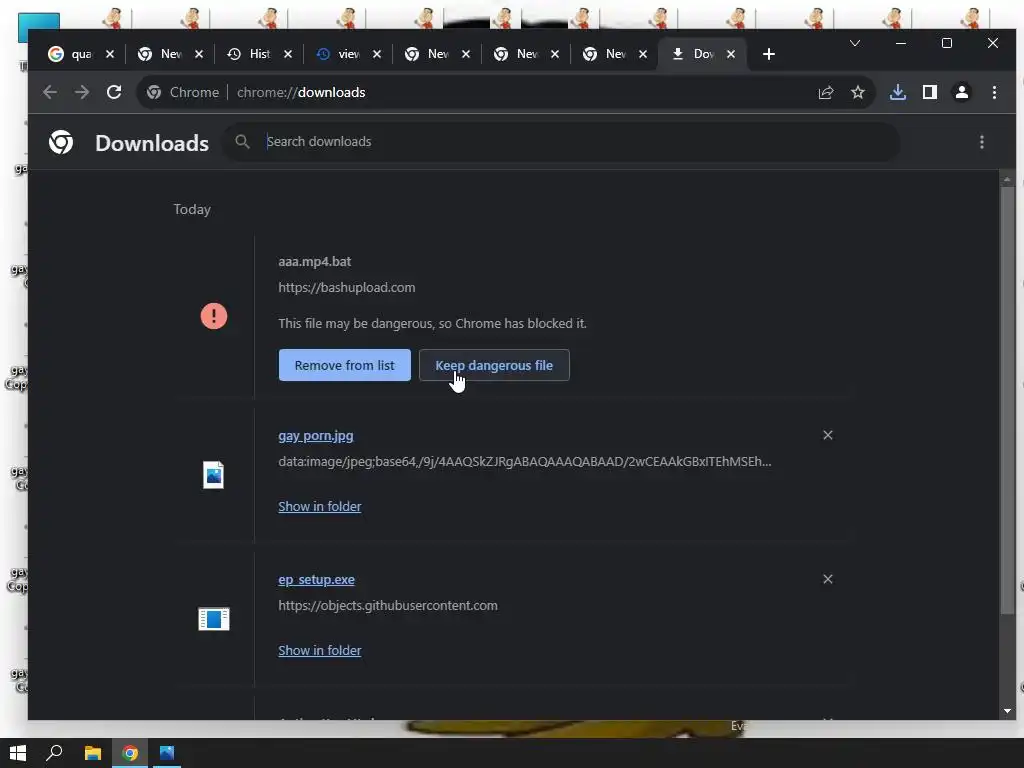Remove ep_setup.exe entry with its X
1024x768 pixels.
827,579
